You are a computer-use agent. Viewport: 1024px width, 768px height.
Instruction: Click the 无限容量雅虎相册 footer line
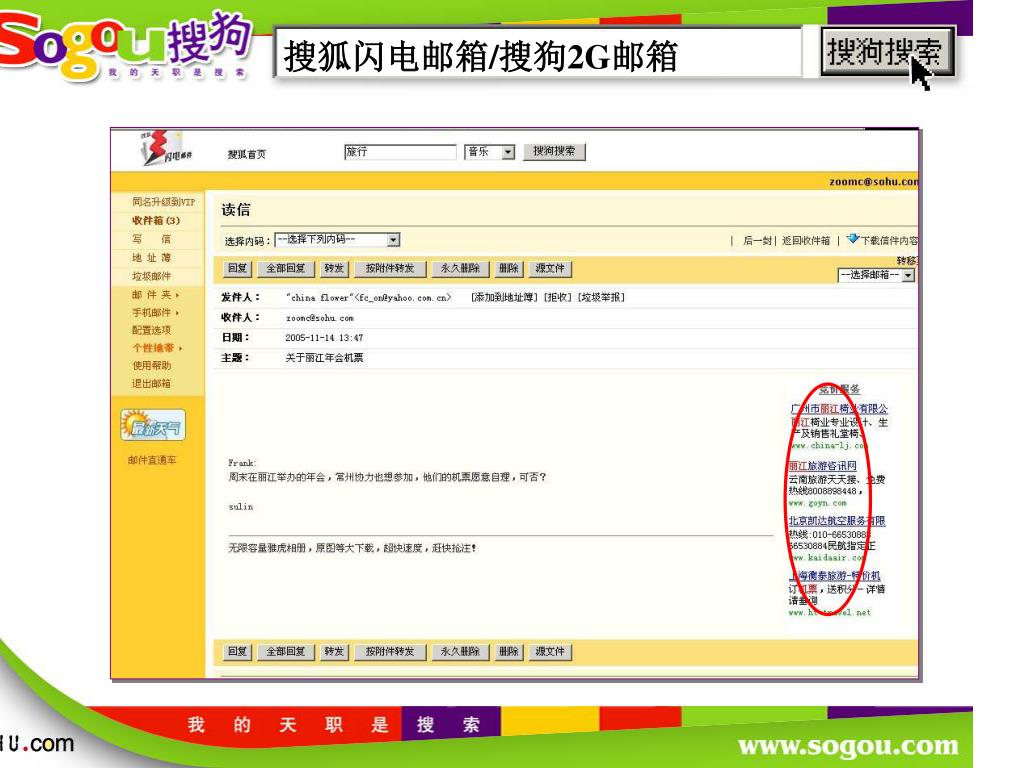coord(351,548)
